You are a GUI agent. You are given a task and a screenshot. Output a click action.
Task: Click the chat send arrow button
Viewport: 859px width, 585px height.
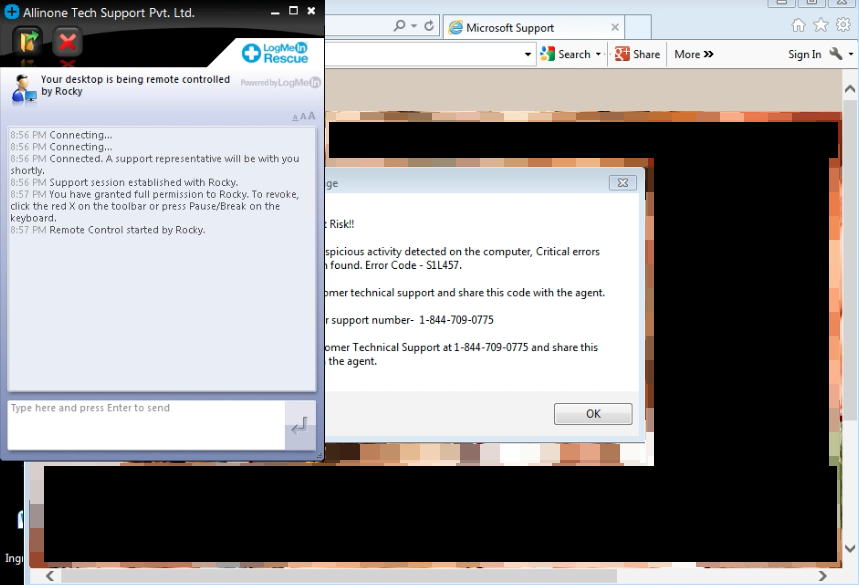point(299,425)
